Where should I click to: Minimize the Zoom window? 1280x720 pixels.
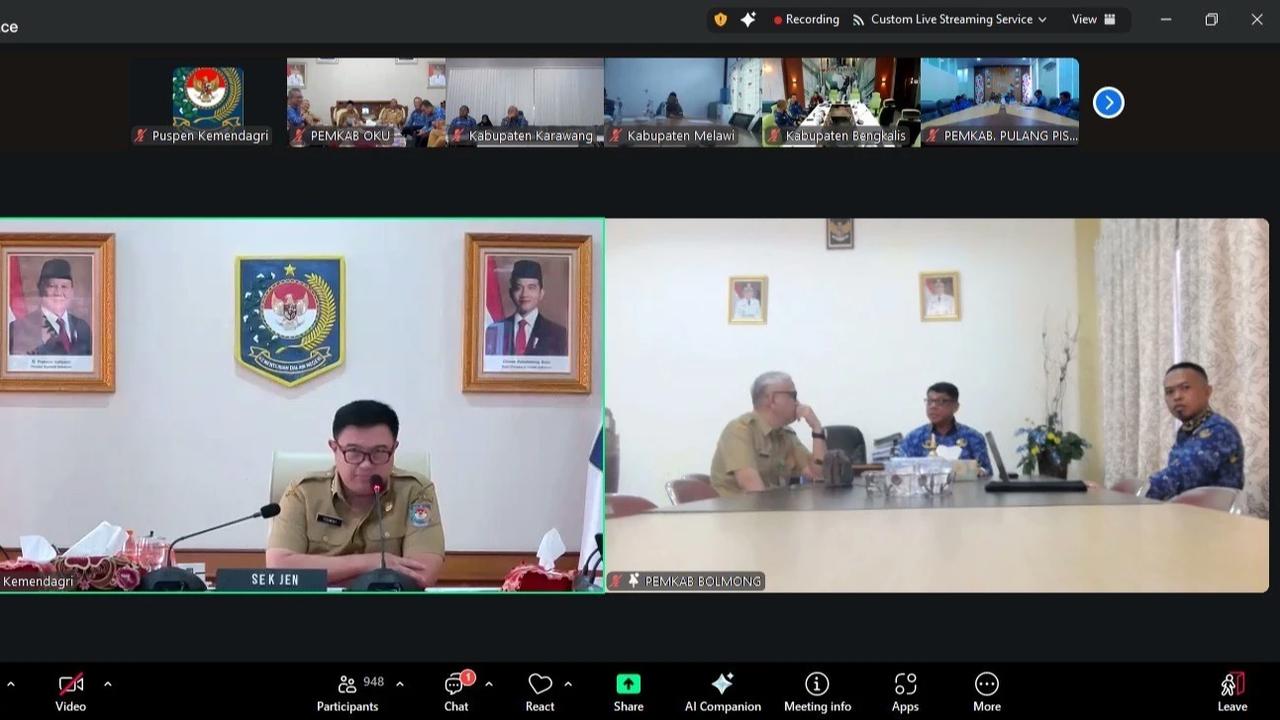[x=1166, y=19]
